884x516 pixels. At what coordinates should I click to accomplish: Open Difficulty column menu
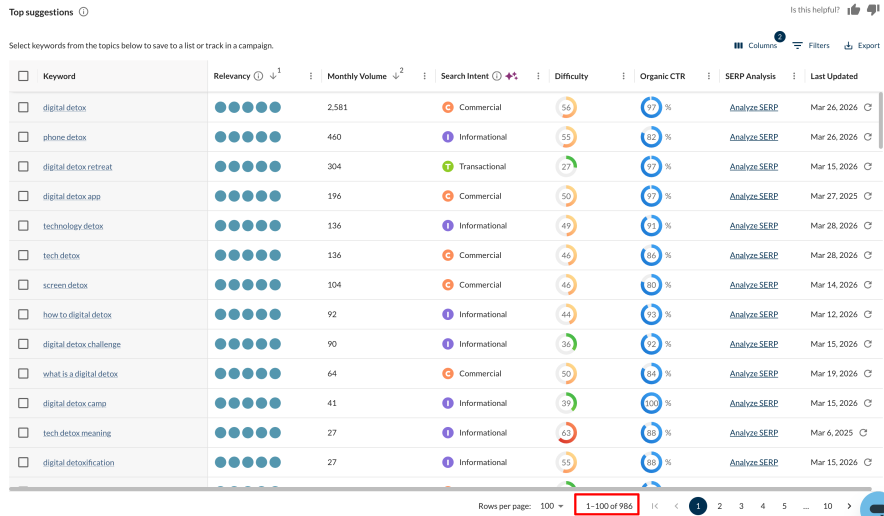point(624,76)
